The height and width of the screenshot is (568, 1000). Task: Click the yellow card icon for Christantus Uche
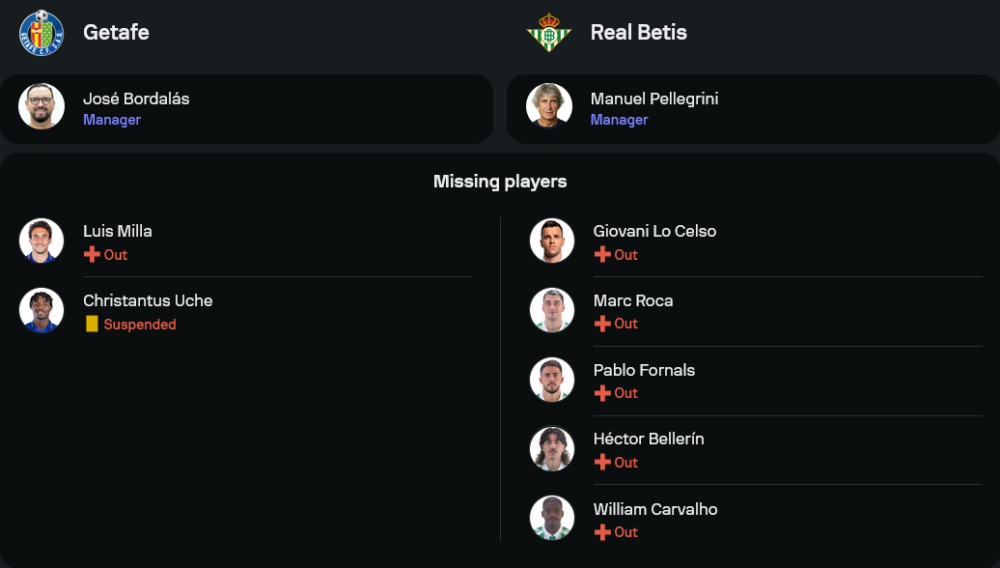click(x=92, y=324)
